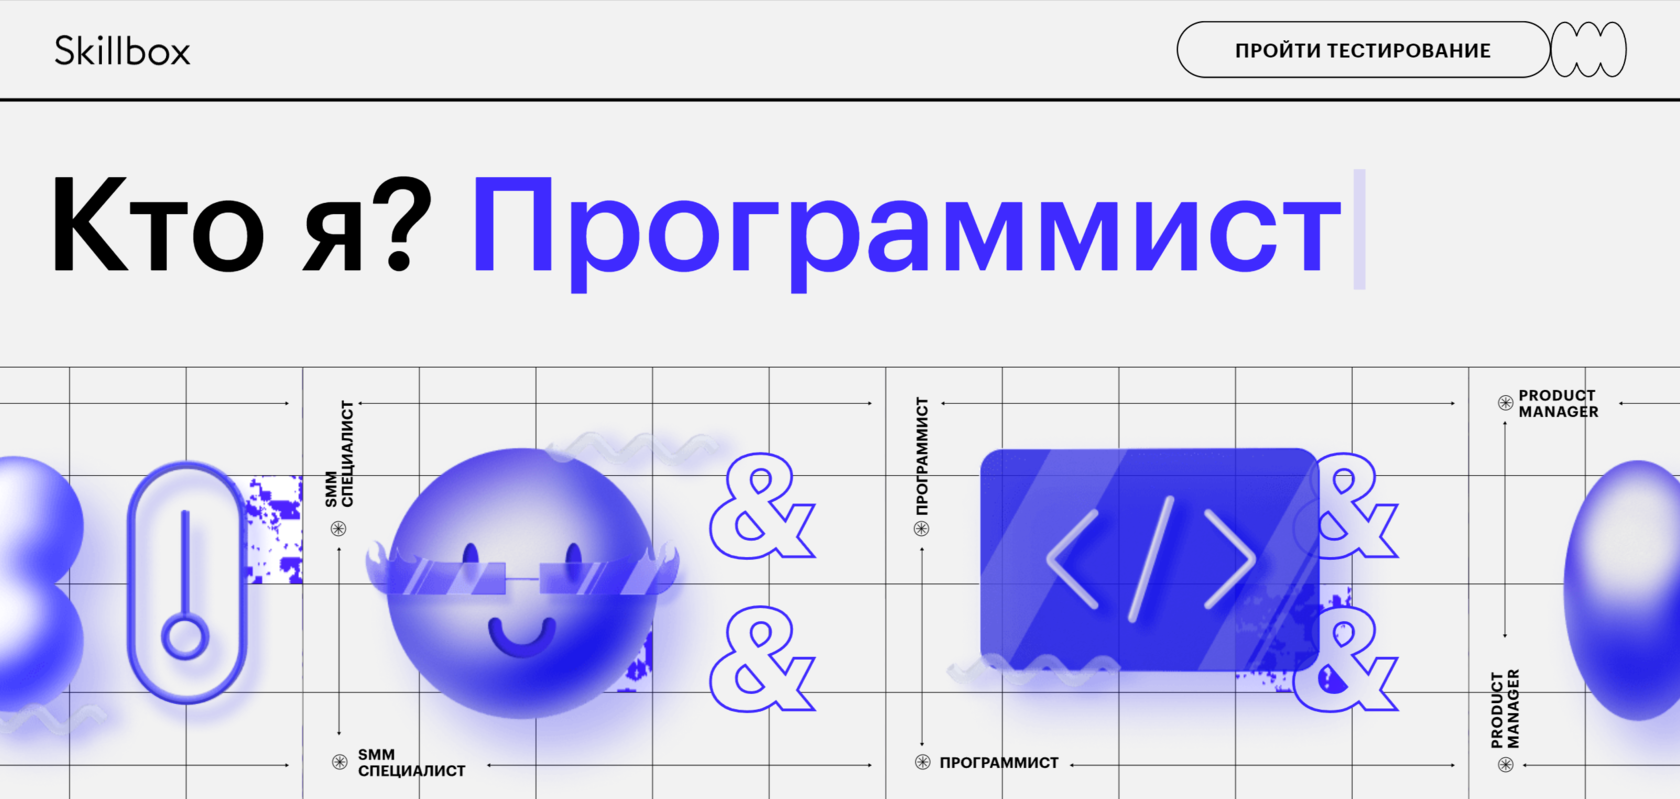Click the horizontal ПРОГРАММИСТ label at bottom

point(998,763)
